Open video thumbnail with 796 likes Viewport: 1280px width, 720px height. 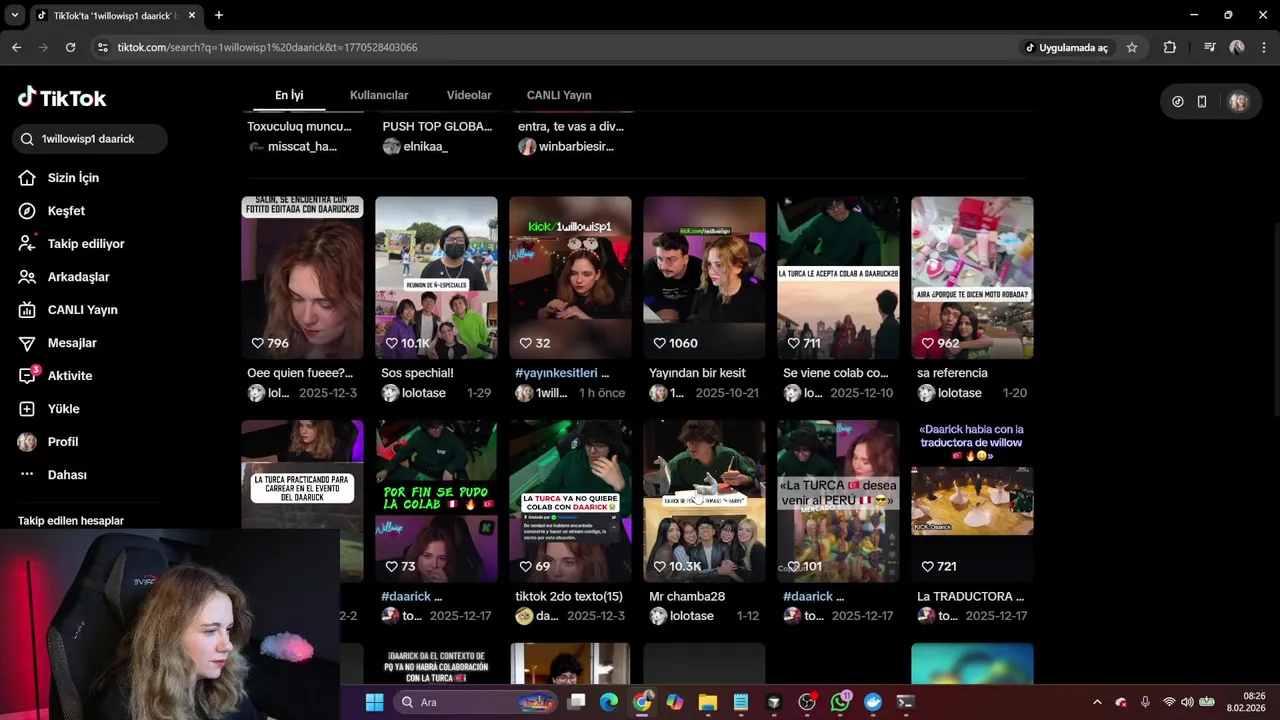tap(302, 277)
